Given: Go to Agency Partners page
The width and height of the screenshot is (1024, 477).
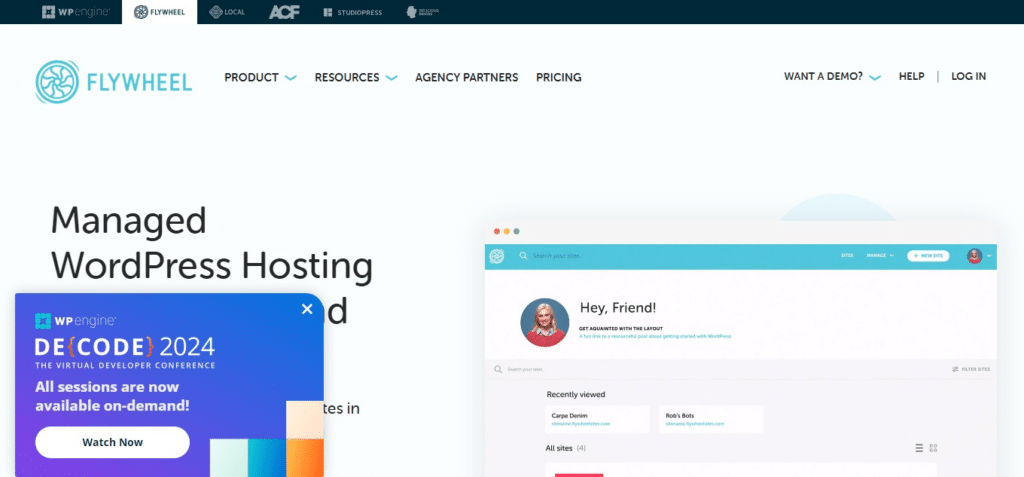Looking at the screenshot, I should [x=466, y=77].
